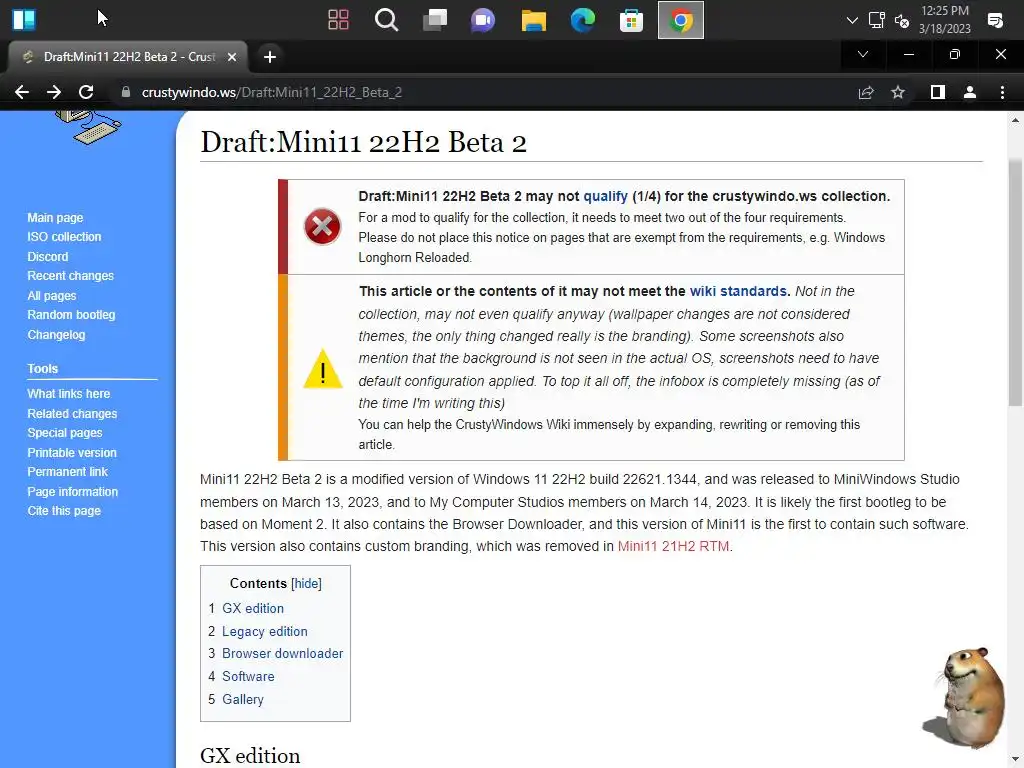Image resolution: width=1024 pixels, height=768 pixels.
Task: Visit a Random bootleg page
Action: 71,315
